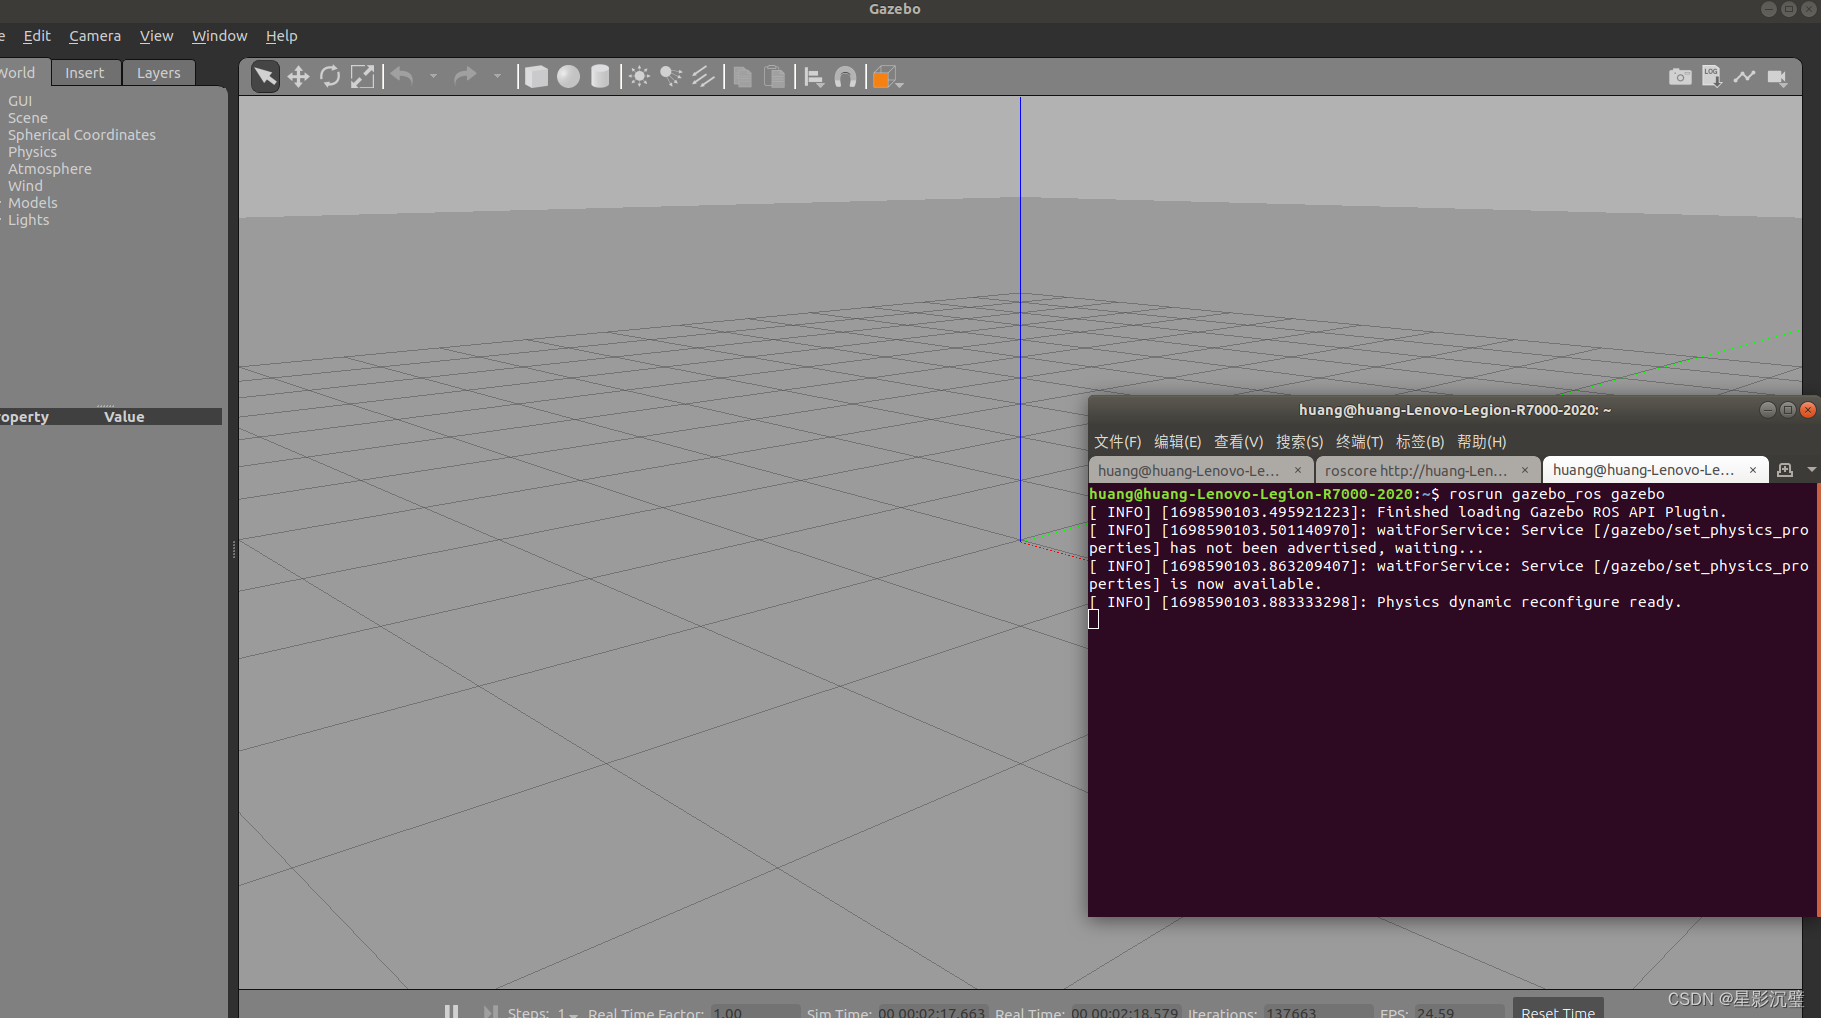Screen dimensions: 1821x1018
Task: Add a point light
Action: tap(639, 77)
